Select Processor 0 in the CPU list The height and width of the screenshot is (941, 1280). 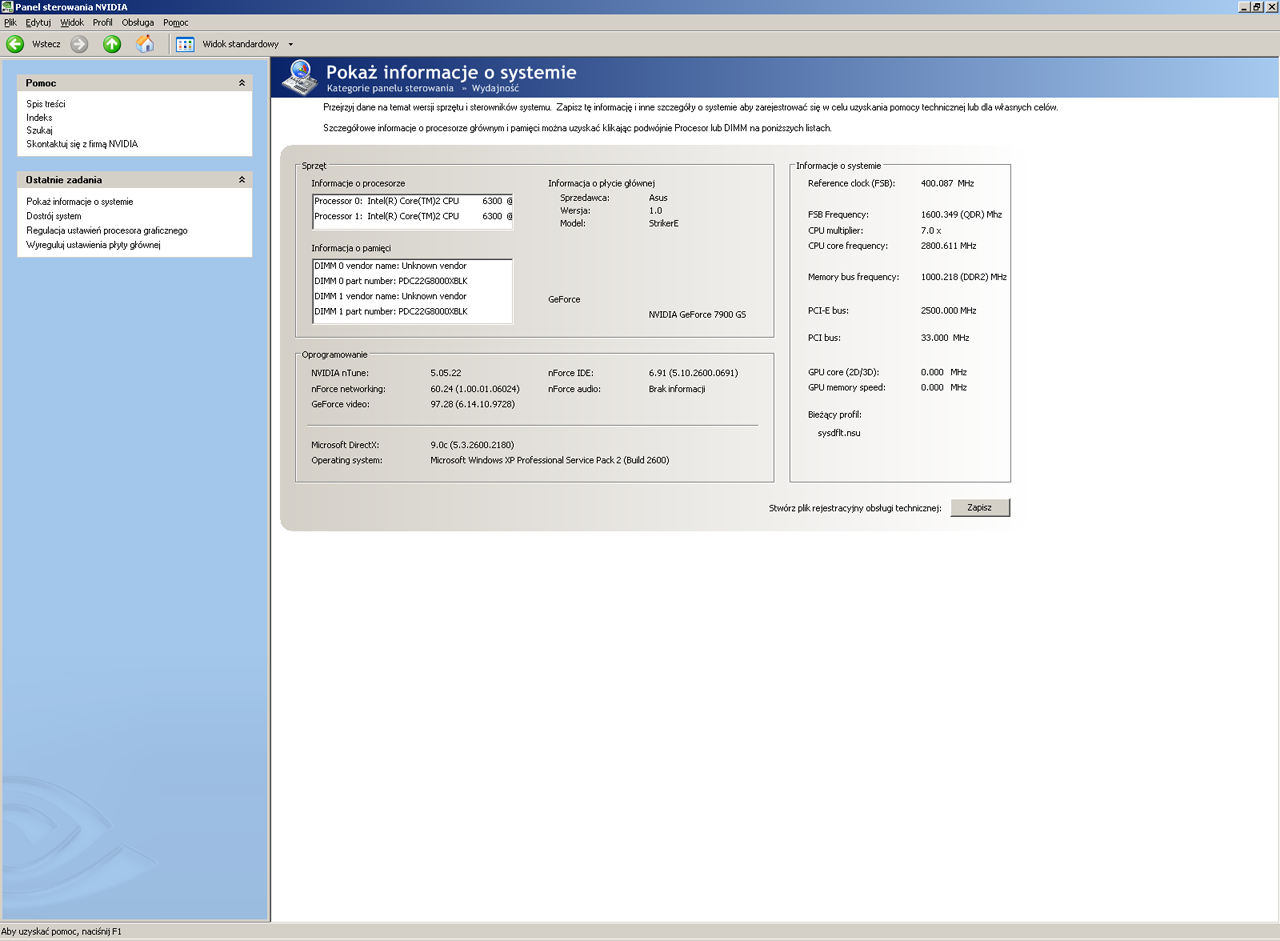coord(412,201)
